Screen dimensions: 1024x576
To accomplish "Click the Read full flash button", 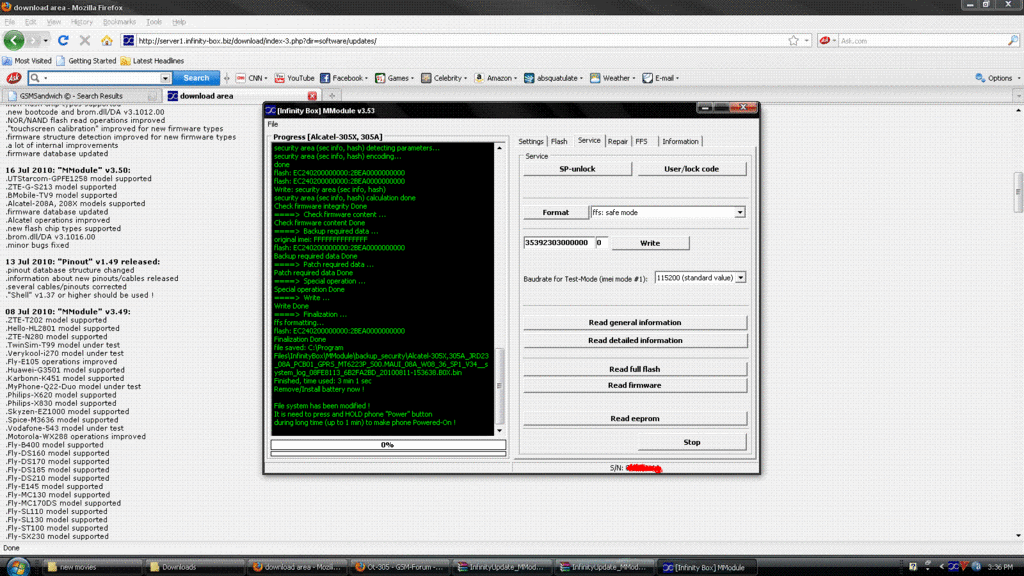I will pos(635,369).
